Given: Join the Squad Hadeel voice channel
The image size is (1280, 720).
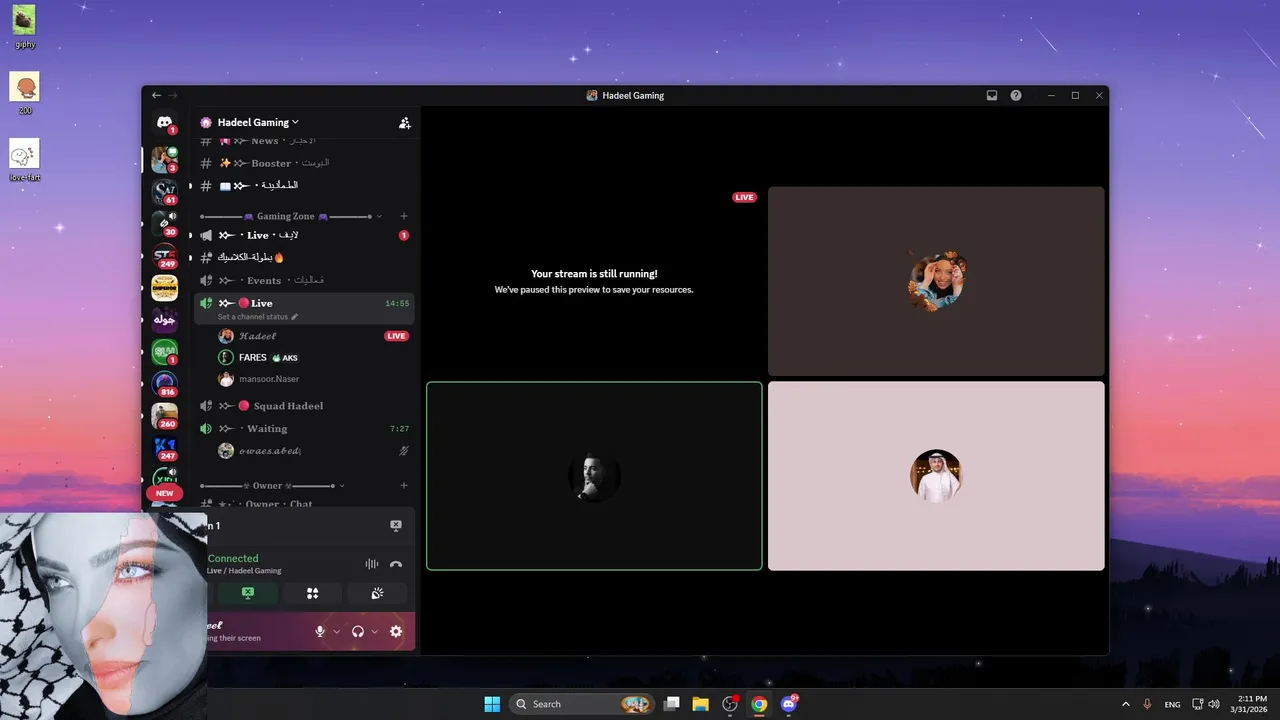Looking at the screenshot, I should (x=304, y=406).
